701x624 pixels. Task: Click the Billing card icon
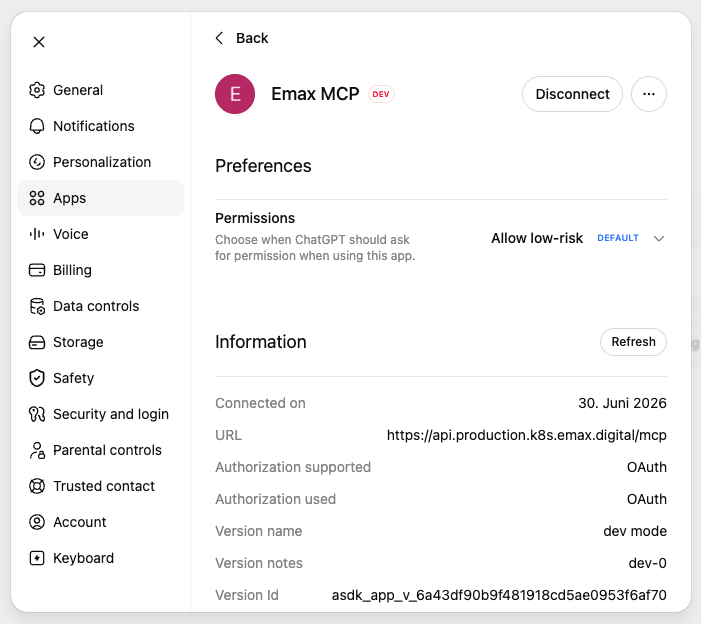pos(37,270)
